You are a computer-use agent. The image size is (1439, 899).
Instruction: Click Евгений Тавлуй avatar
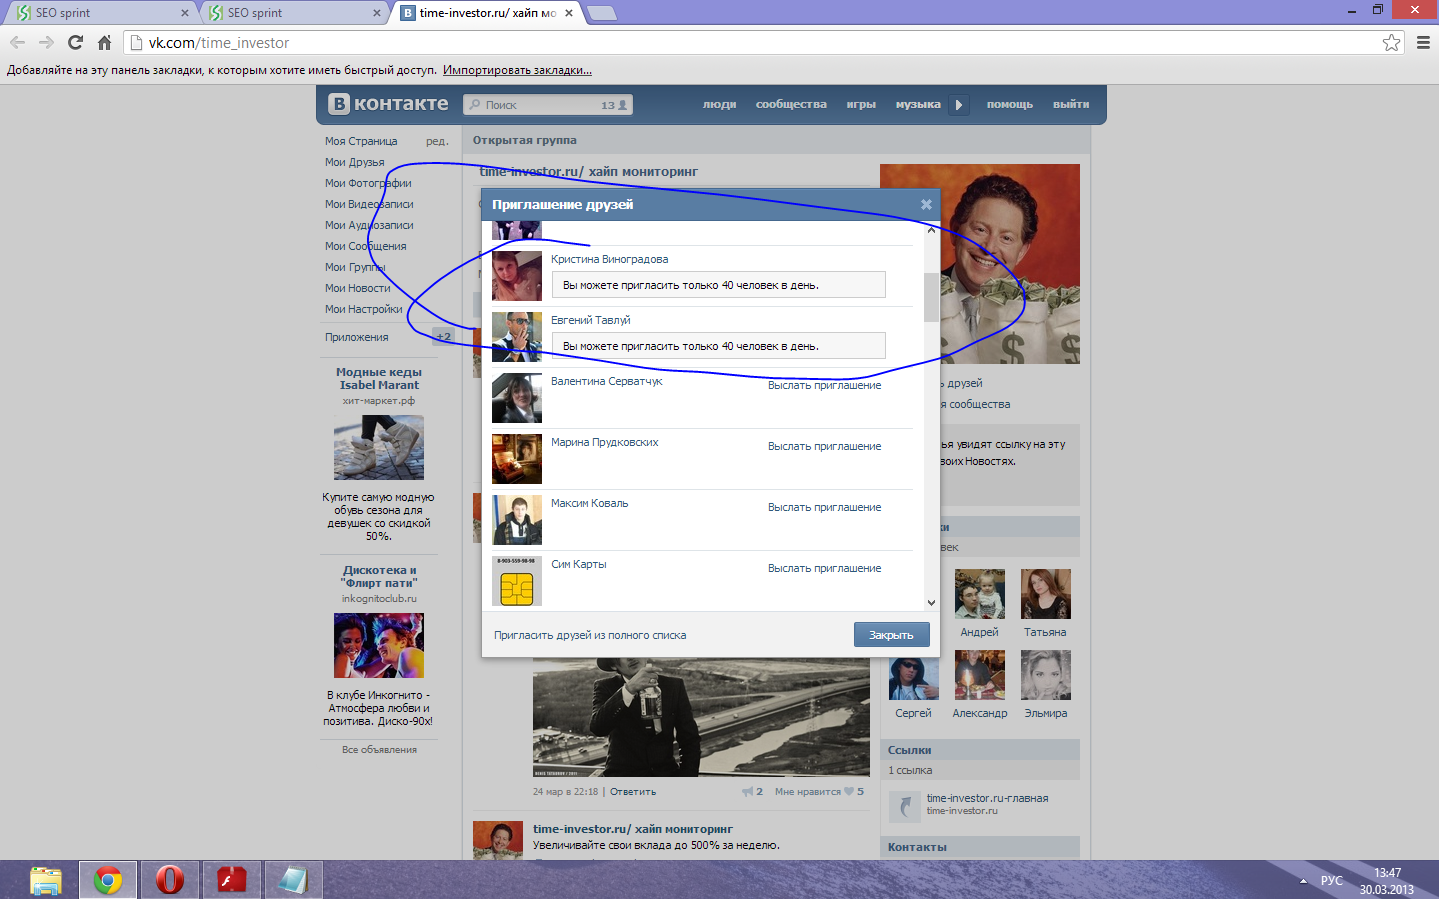coord(517,337)
